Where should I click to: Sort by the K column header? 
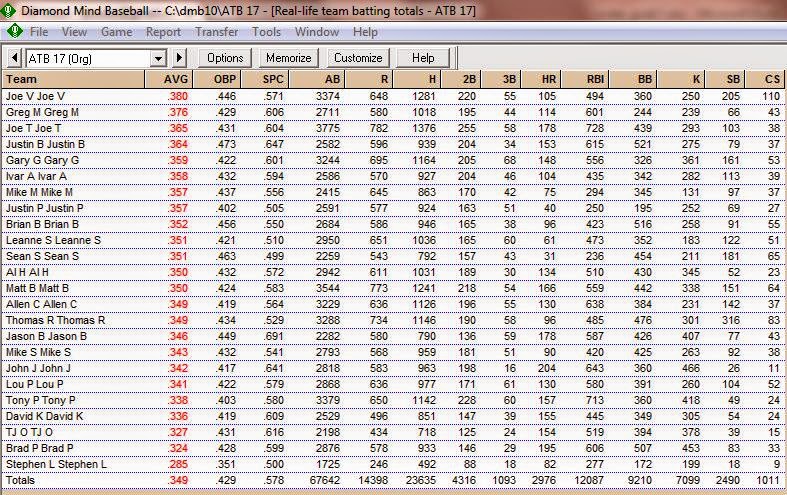pyautogui.click(x=682, y=79)
